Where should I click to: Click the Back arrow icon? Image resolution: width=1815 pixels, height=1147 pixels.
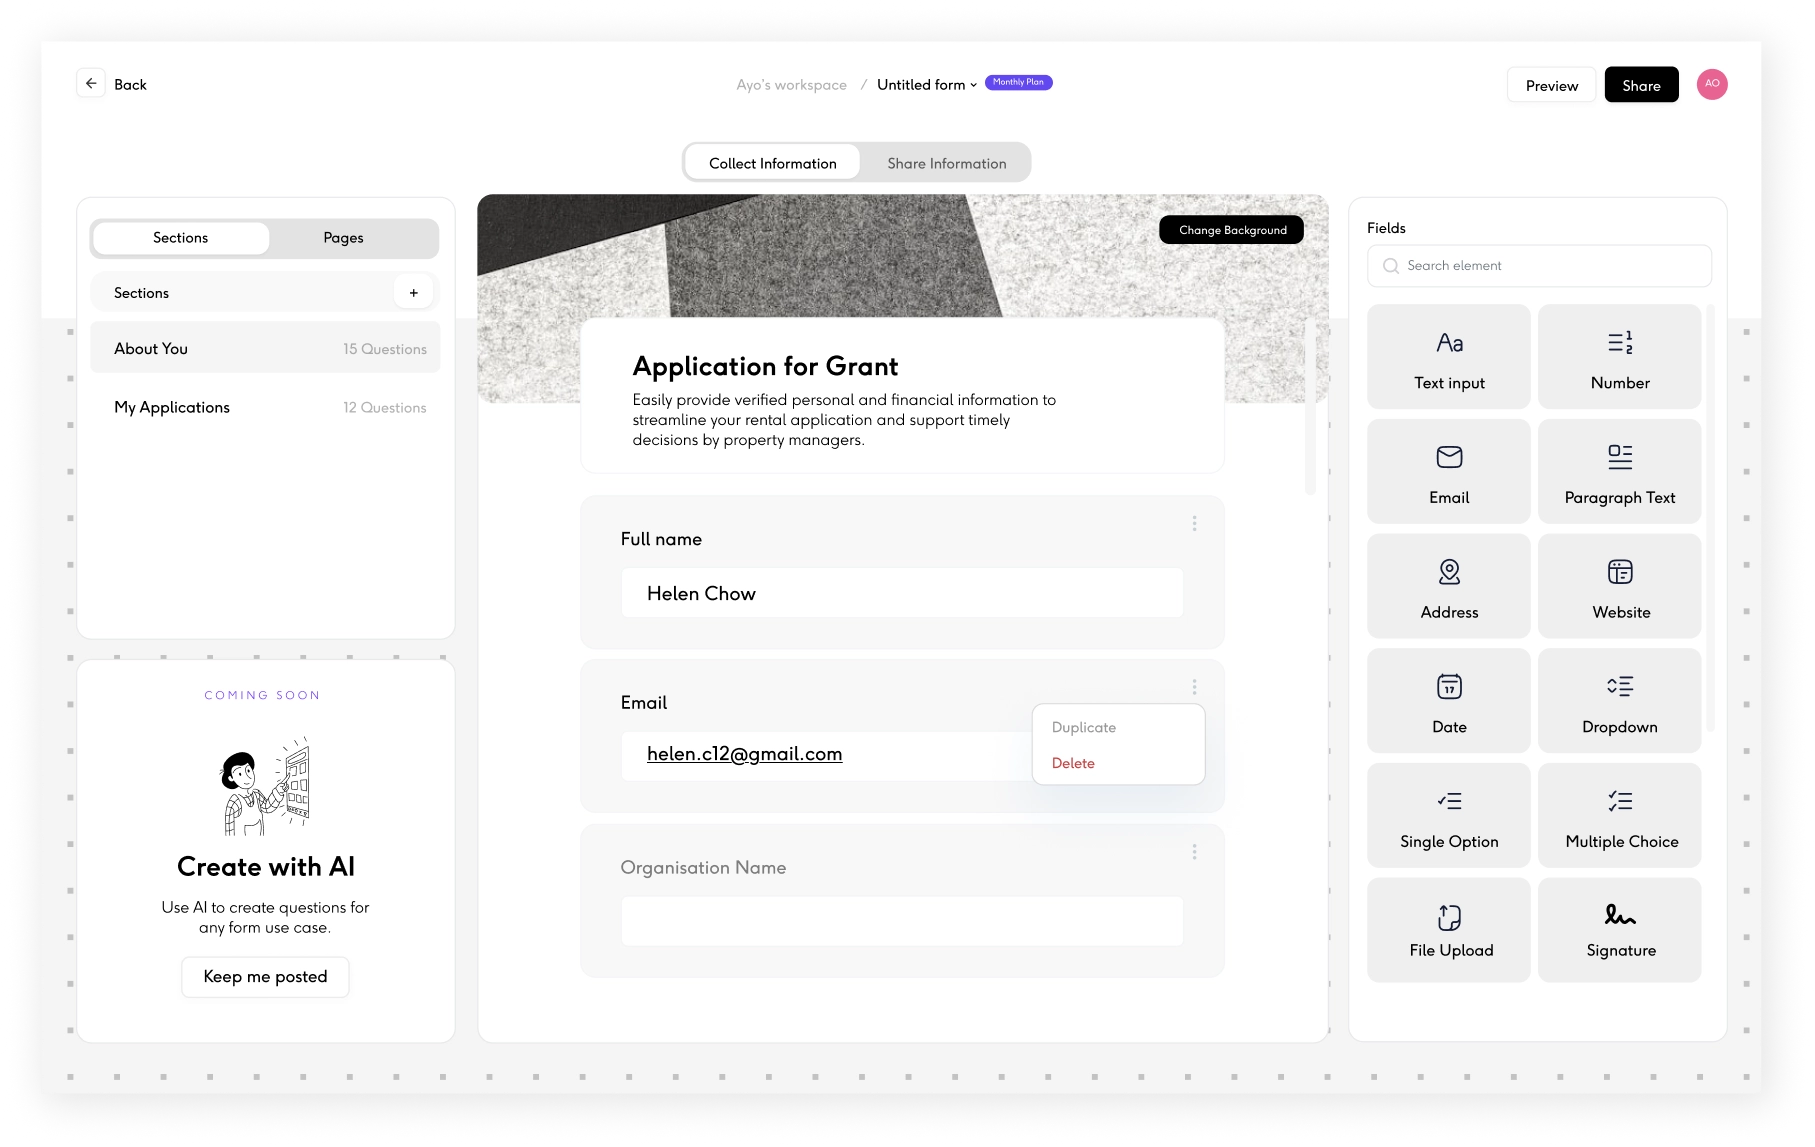pos(91,84)
